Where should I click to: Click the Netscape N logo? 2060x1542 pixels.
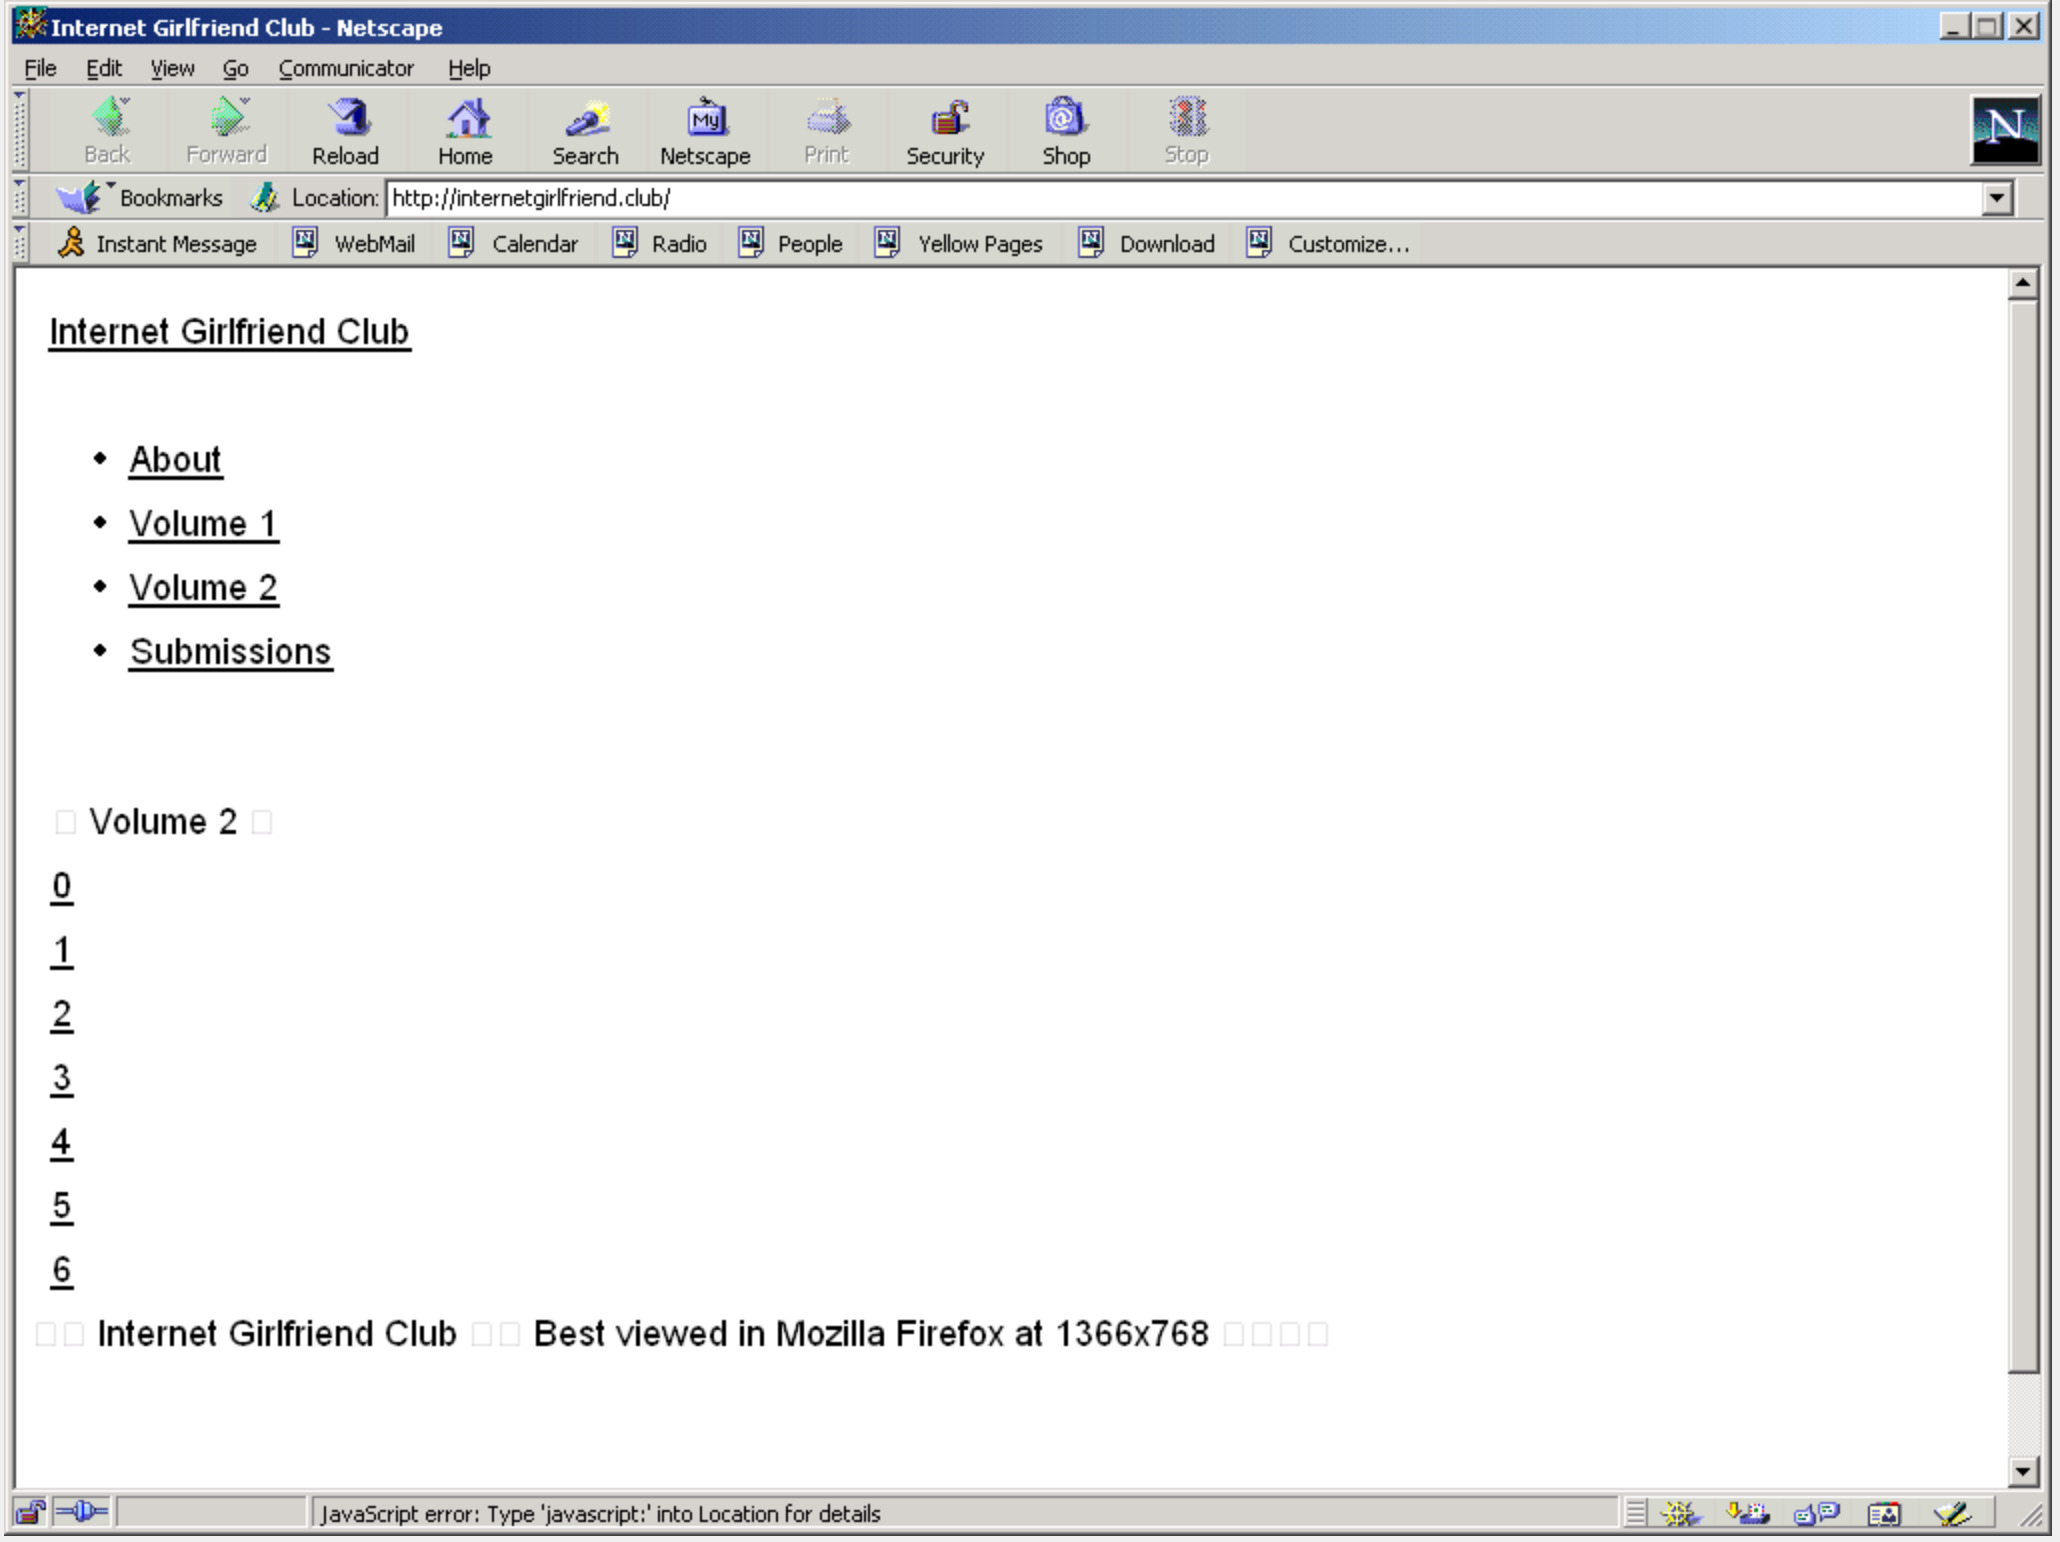[x=2004, y=130]
